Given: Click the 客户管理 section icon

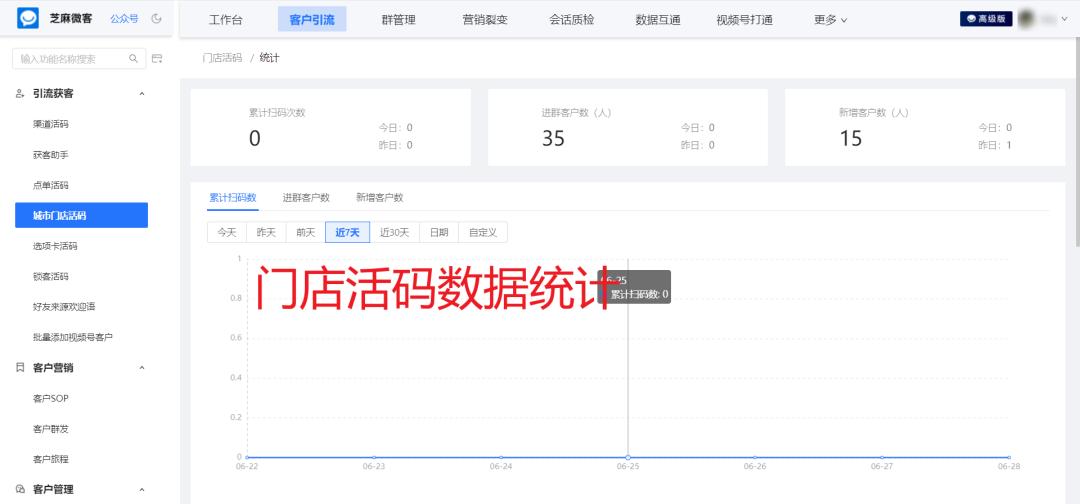Looking at the screenshot, I should click(x=20, y=490).
